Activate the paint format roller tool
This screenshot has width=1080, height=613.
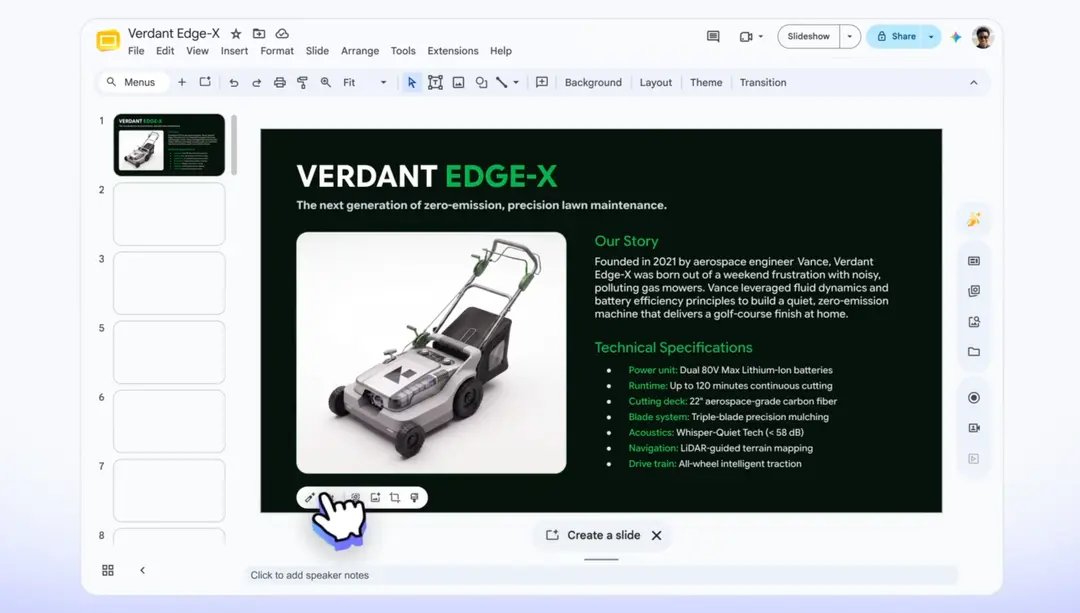pos(302,83)
